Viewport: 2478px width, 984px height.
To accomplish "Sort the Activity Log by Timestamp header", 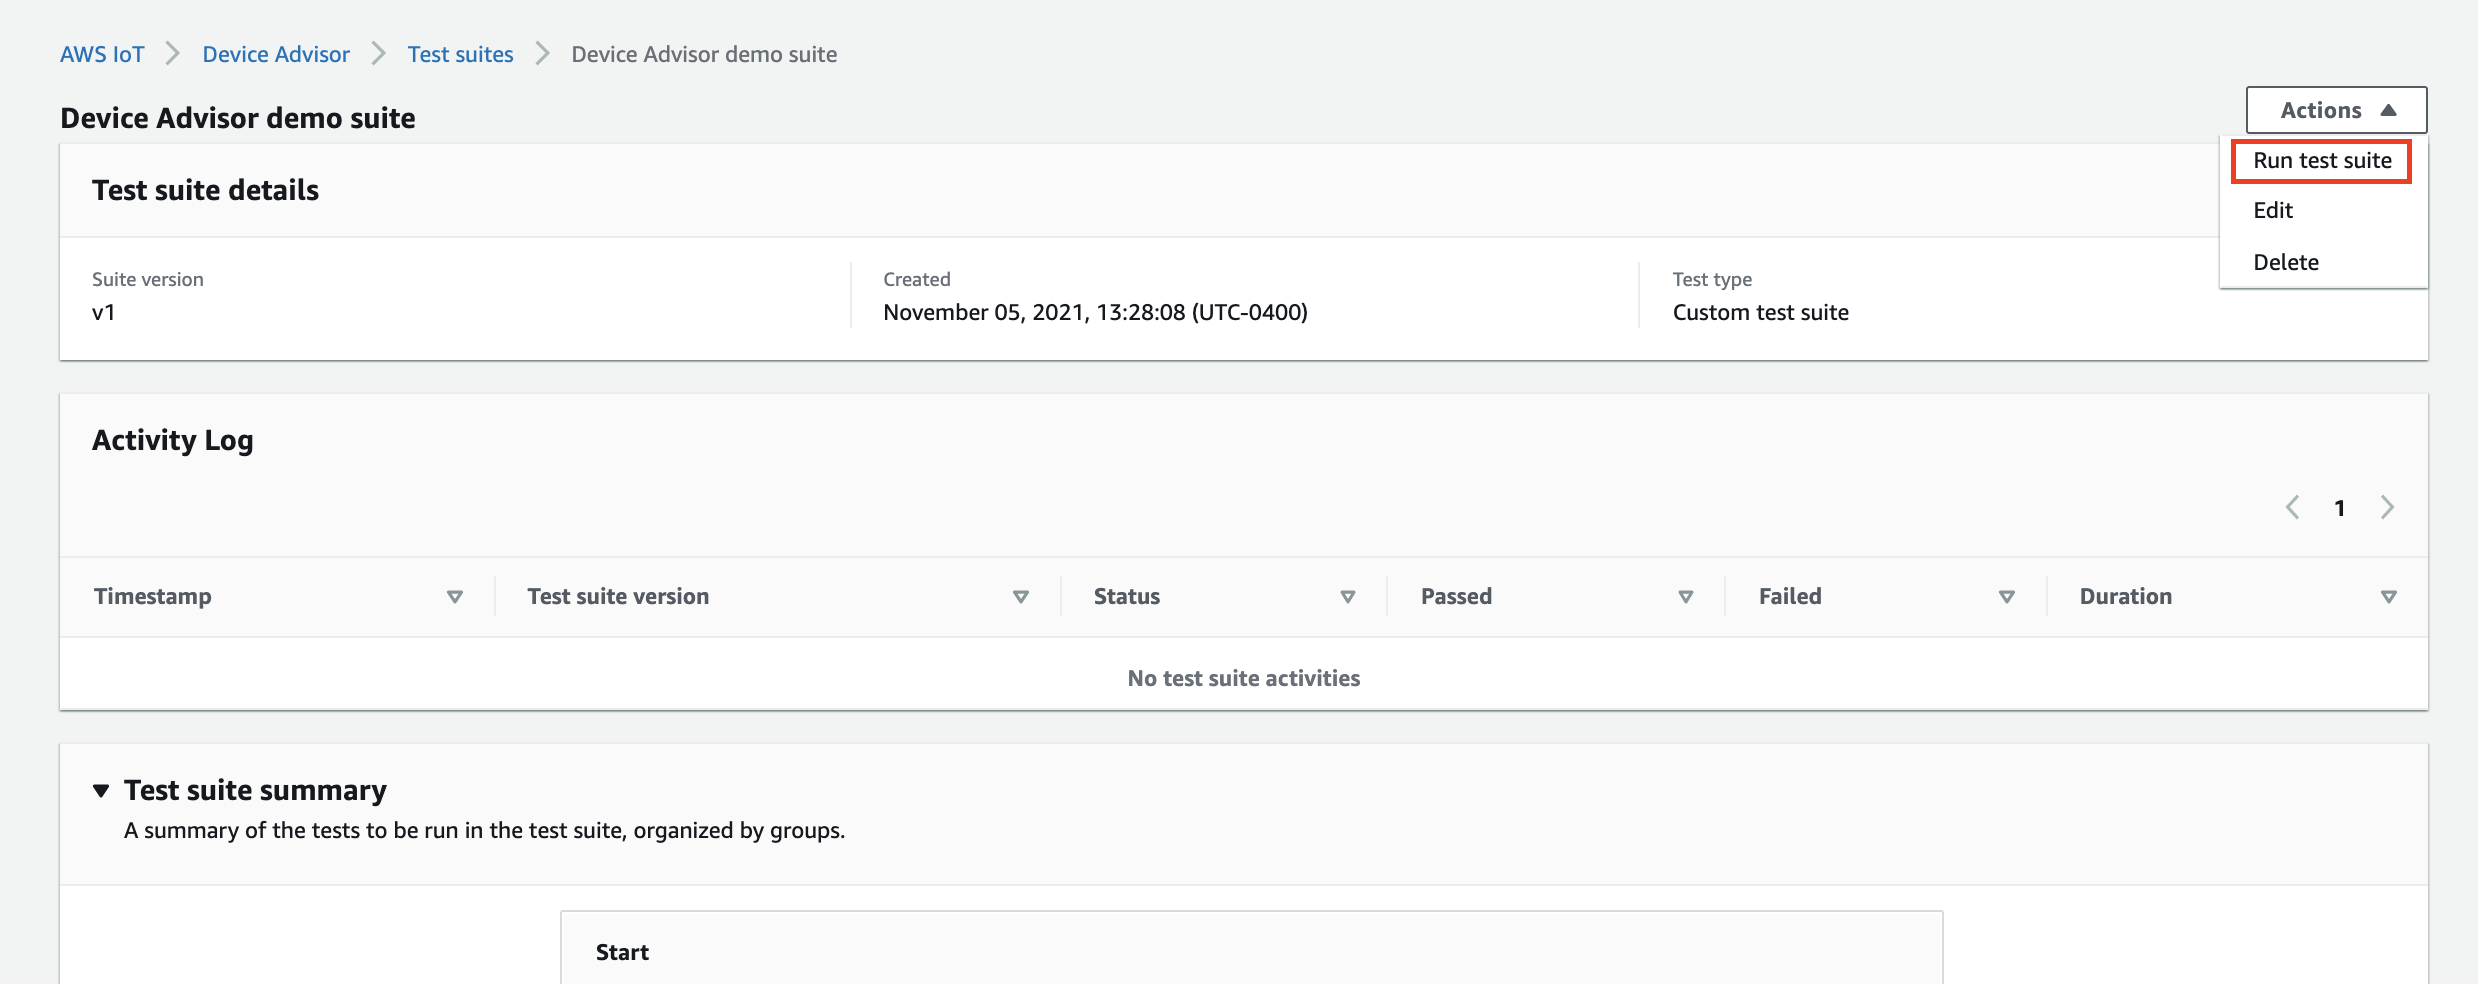I will tap(152, 596).
